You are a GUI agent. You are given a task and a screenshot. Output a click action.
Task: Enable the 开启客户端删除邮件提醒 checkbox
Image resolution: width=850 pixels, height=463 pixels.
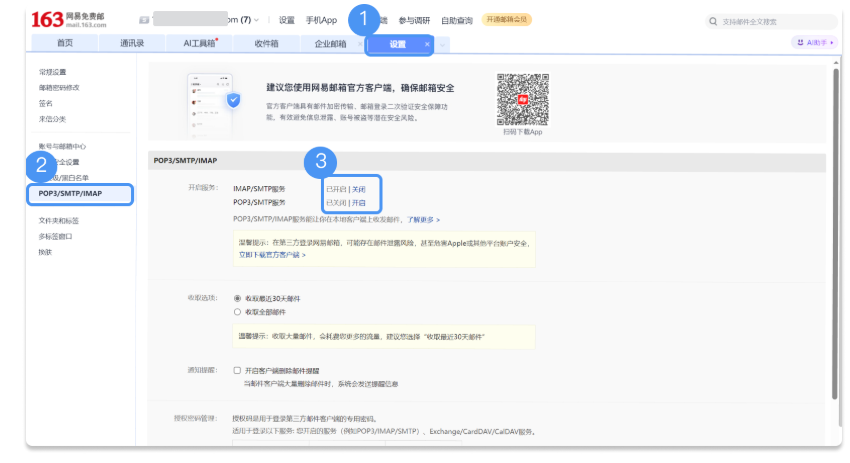(x=237, y=370)
